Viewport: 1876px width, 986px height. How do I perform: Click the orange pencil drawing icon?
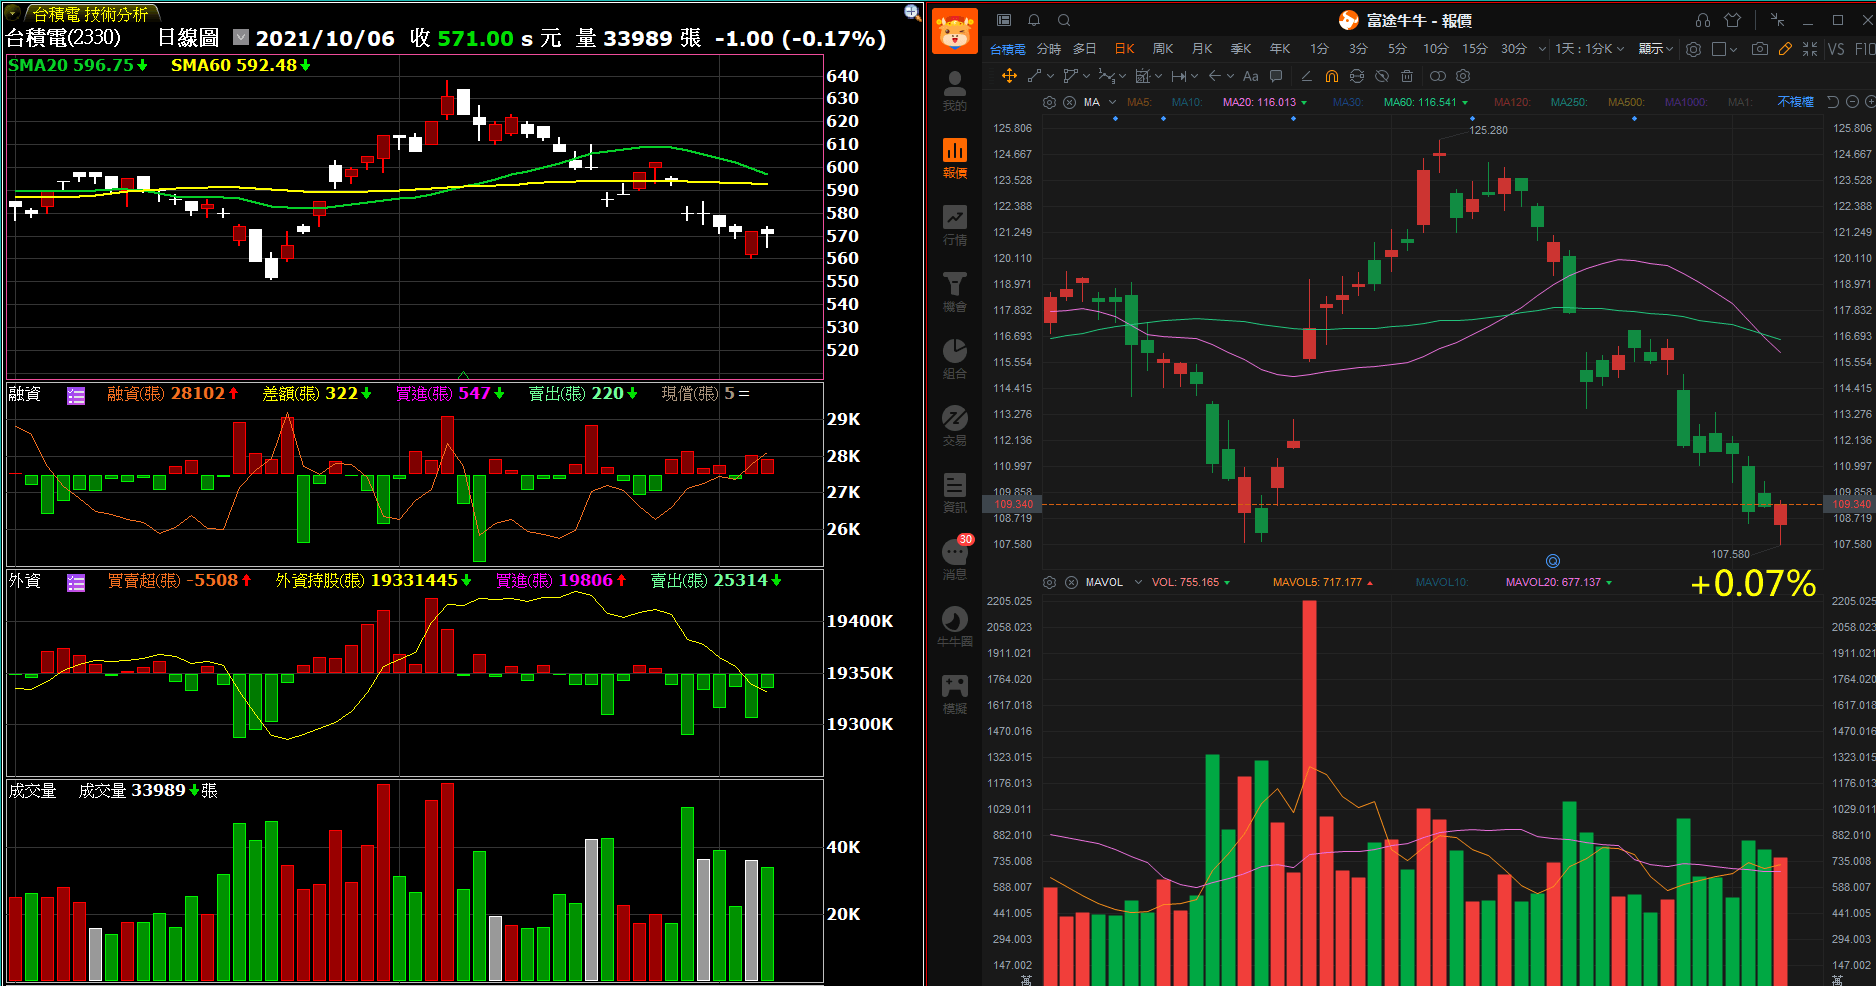pos(1785,49)
